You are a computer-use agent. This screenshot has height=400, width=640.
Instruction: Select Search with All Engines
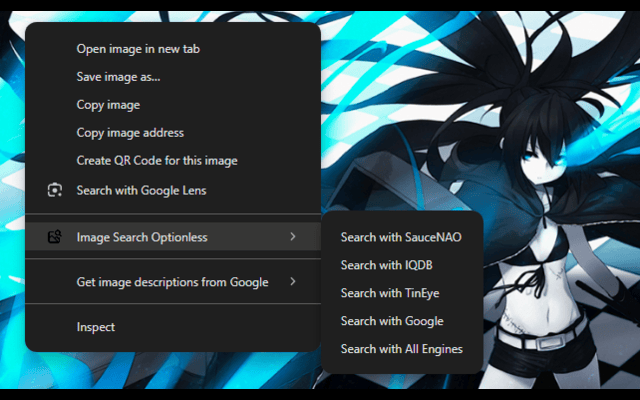pos(402,349)
